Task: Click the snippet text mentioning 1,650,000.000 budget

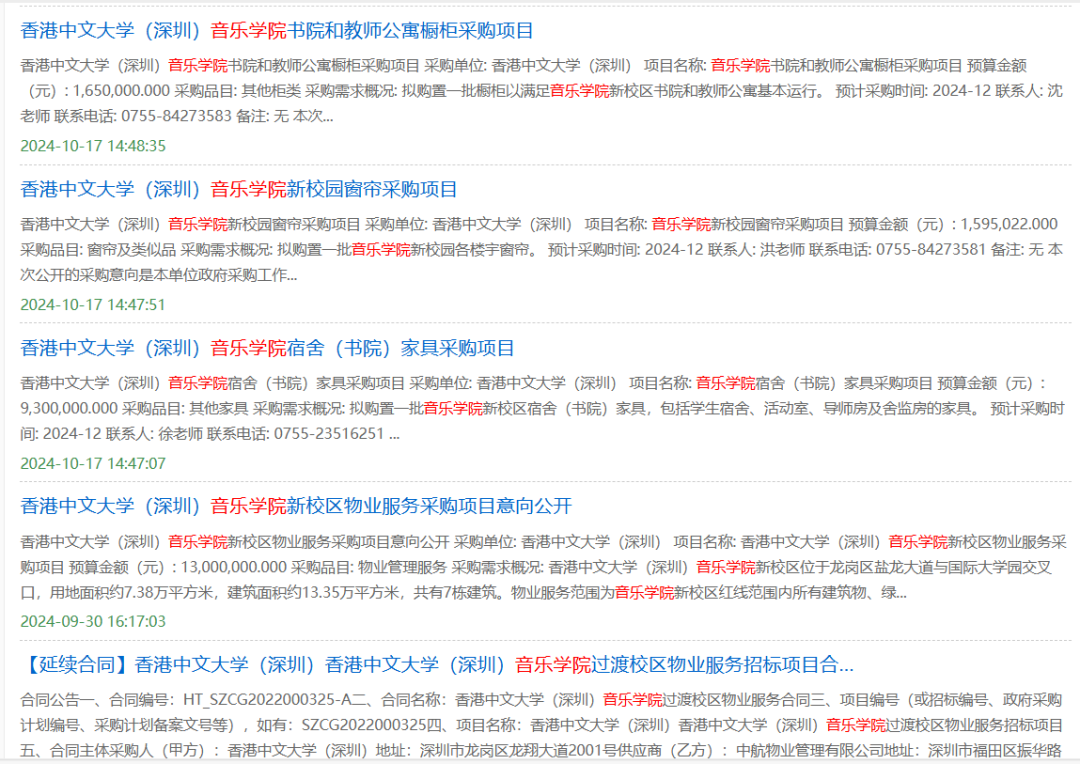Action: pos(541,91)
